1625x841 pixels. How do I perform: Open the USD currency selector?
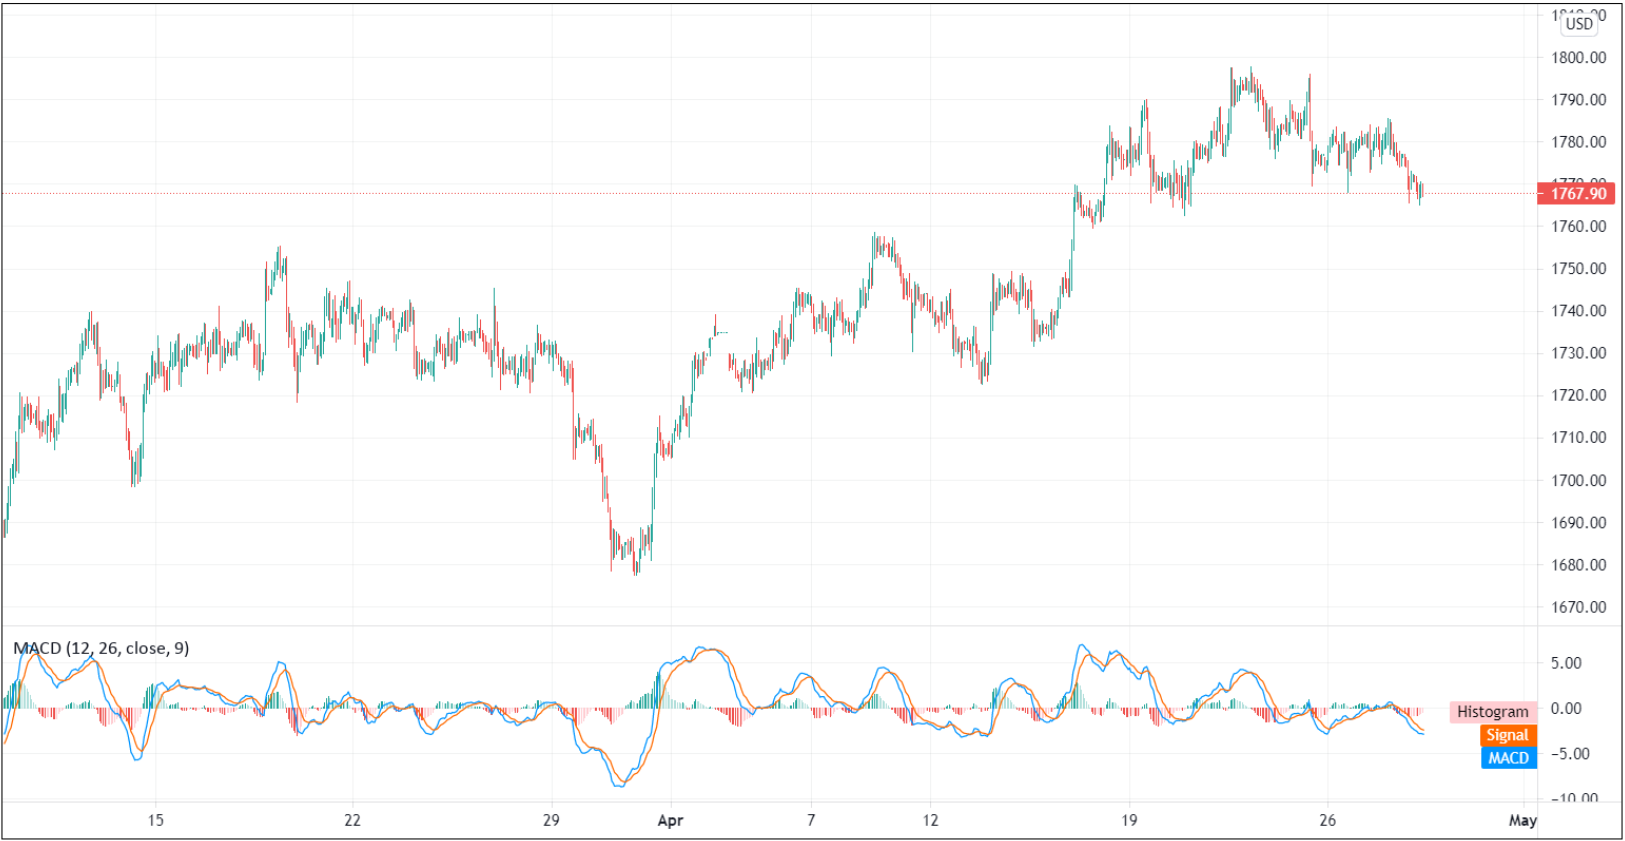(1579, 23)
